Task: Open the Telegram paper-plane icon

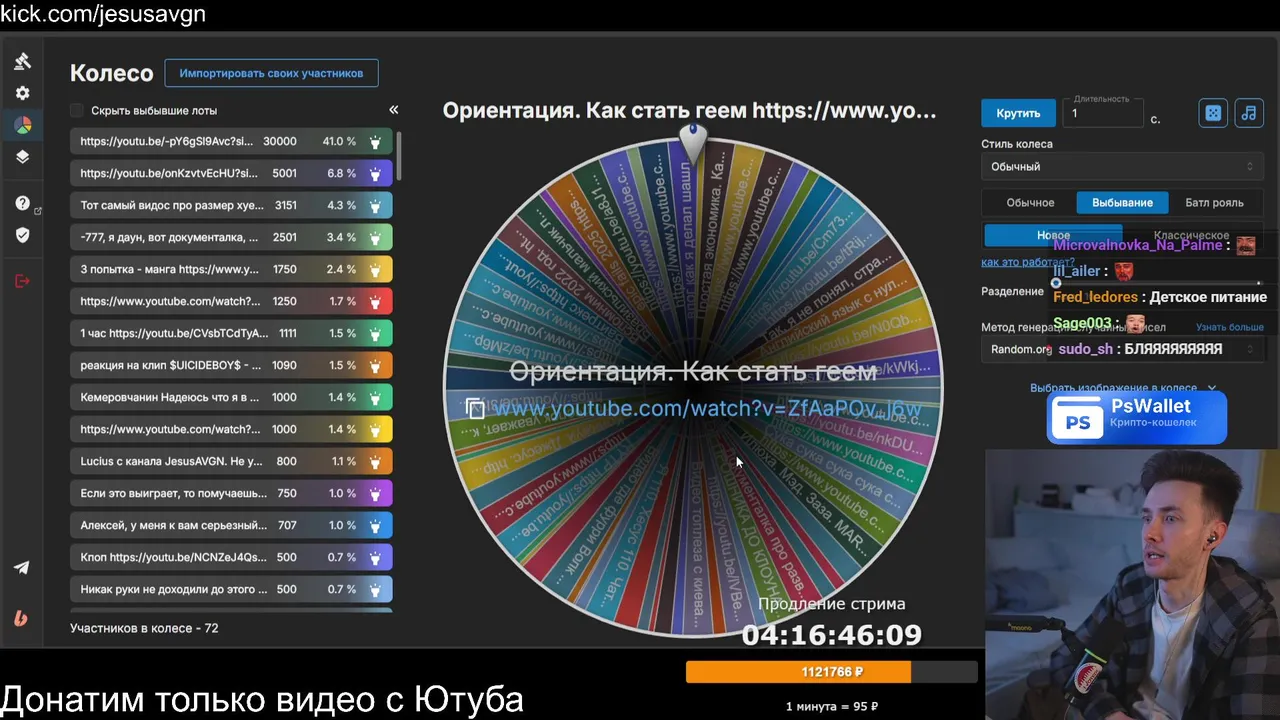Action: click(22, 567)
